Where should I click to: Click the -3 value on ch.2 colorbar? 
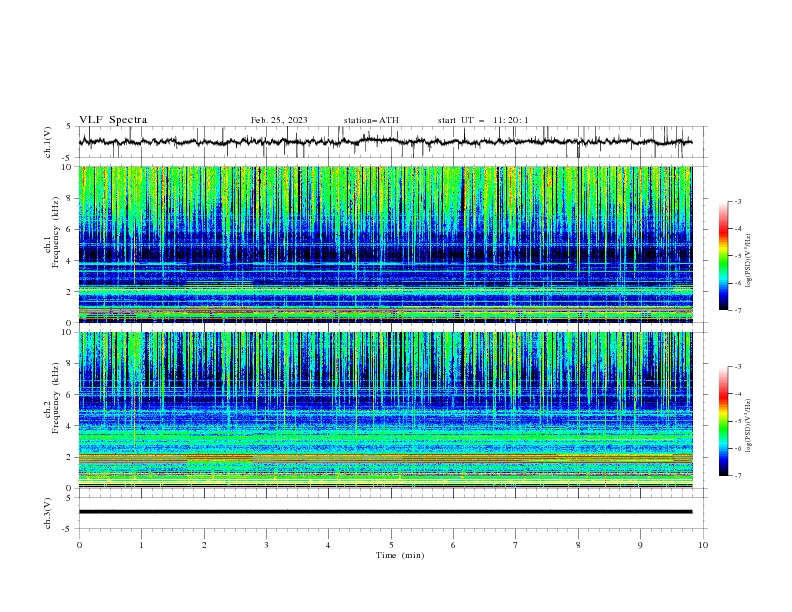pos(737,367)
